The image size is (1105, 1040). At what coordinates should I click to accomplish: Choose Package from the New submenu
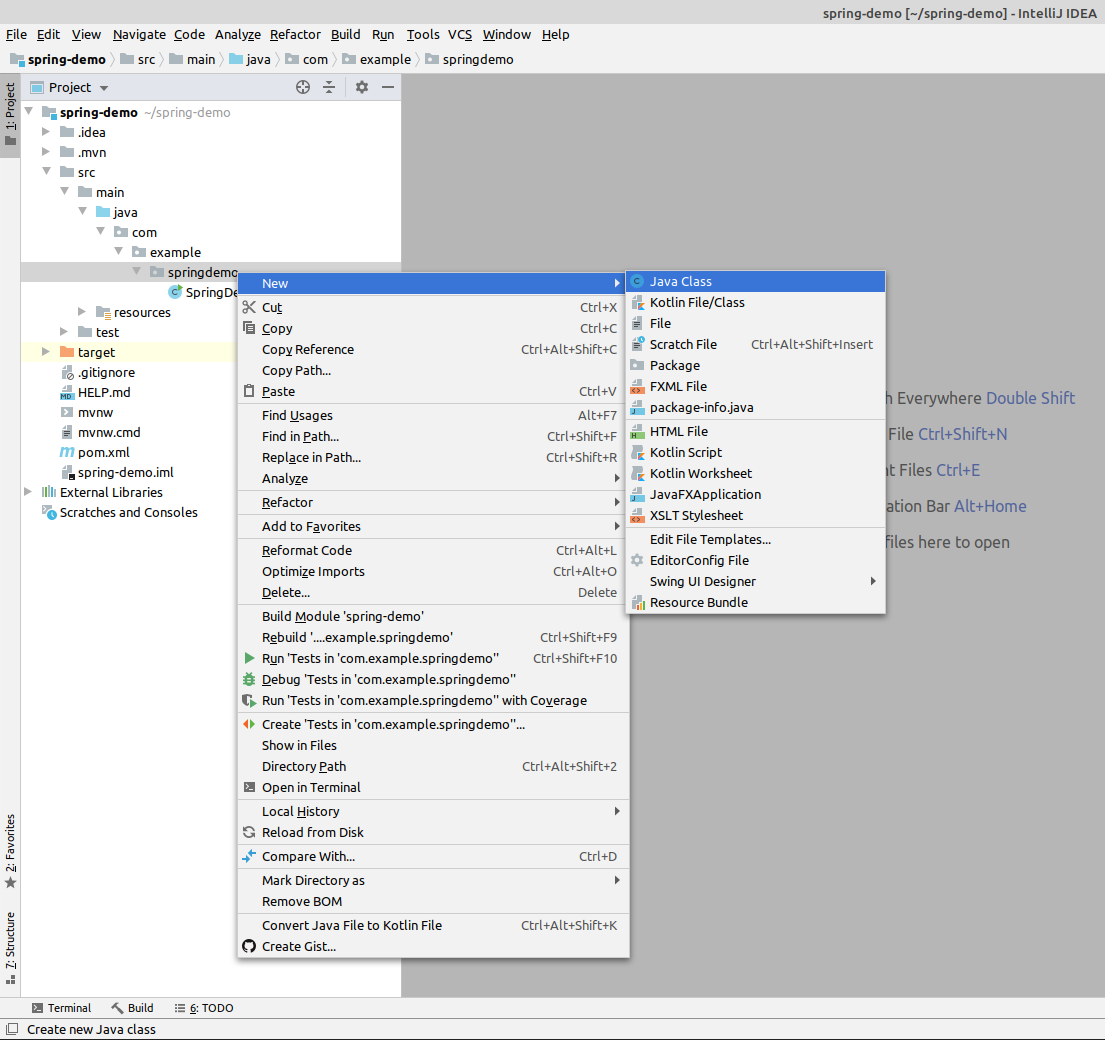pos(755,365)
